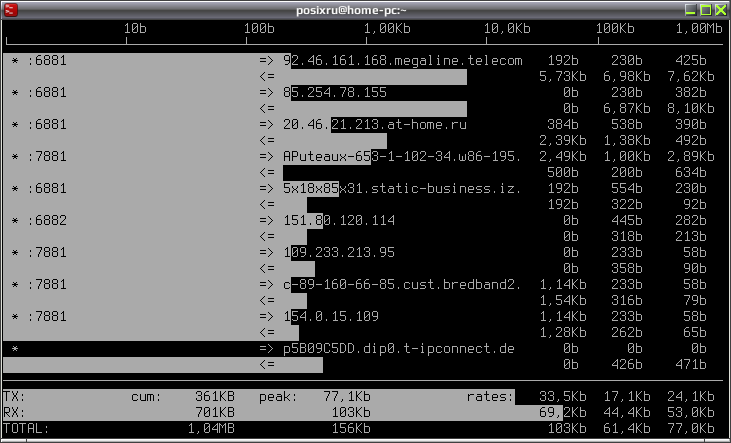Image resolution: width=731 pixels, height=443 pixels.
Task: Click the cum: label
Action: click(x=146, y=396)
